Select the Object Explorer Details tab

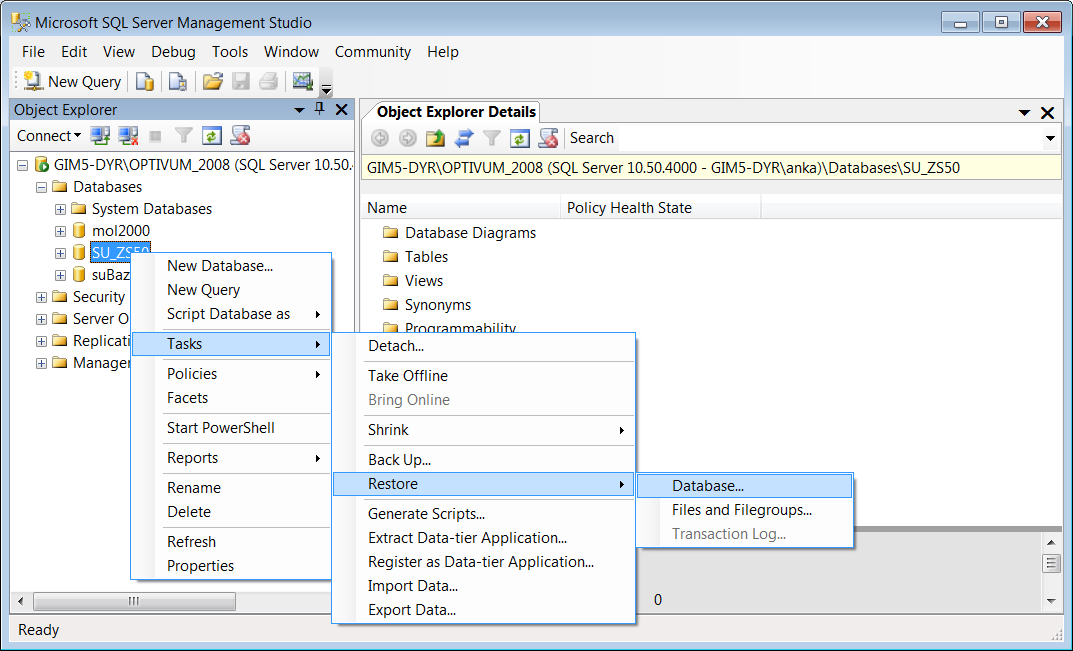tap(456, 112)
